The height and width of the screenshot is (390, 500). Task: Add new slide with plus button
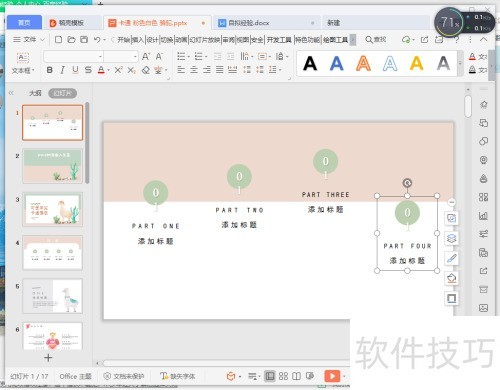pos(48,358)
